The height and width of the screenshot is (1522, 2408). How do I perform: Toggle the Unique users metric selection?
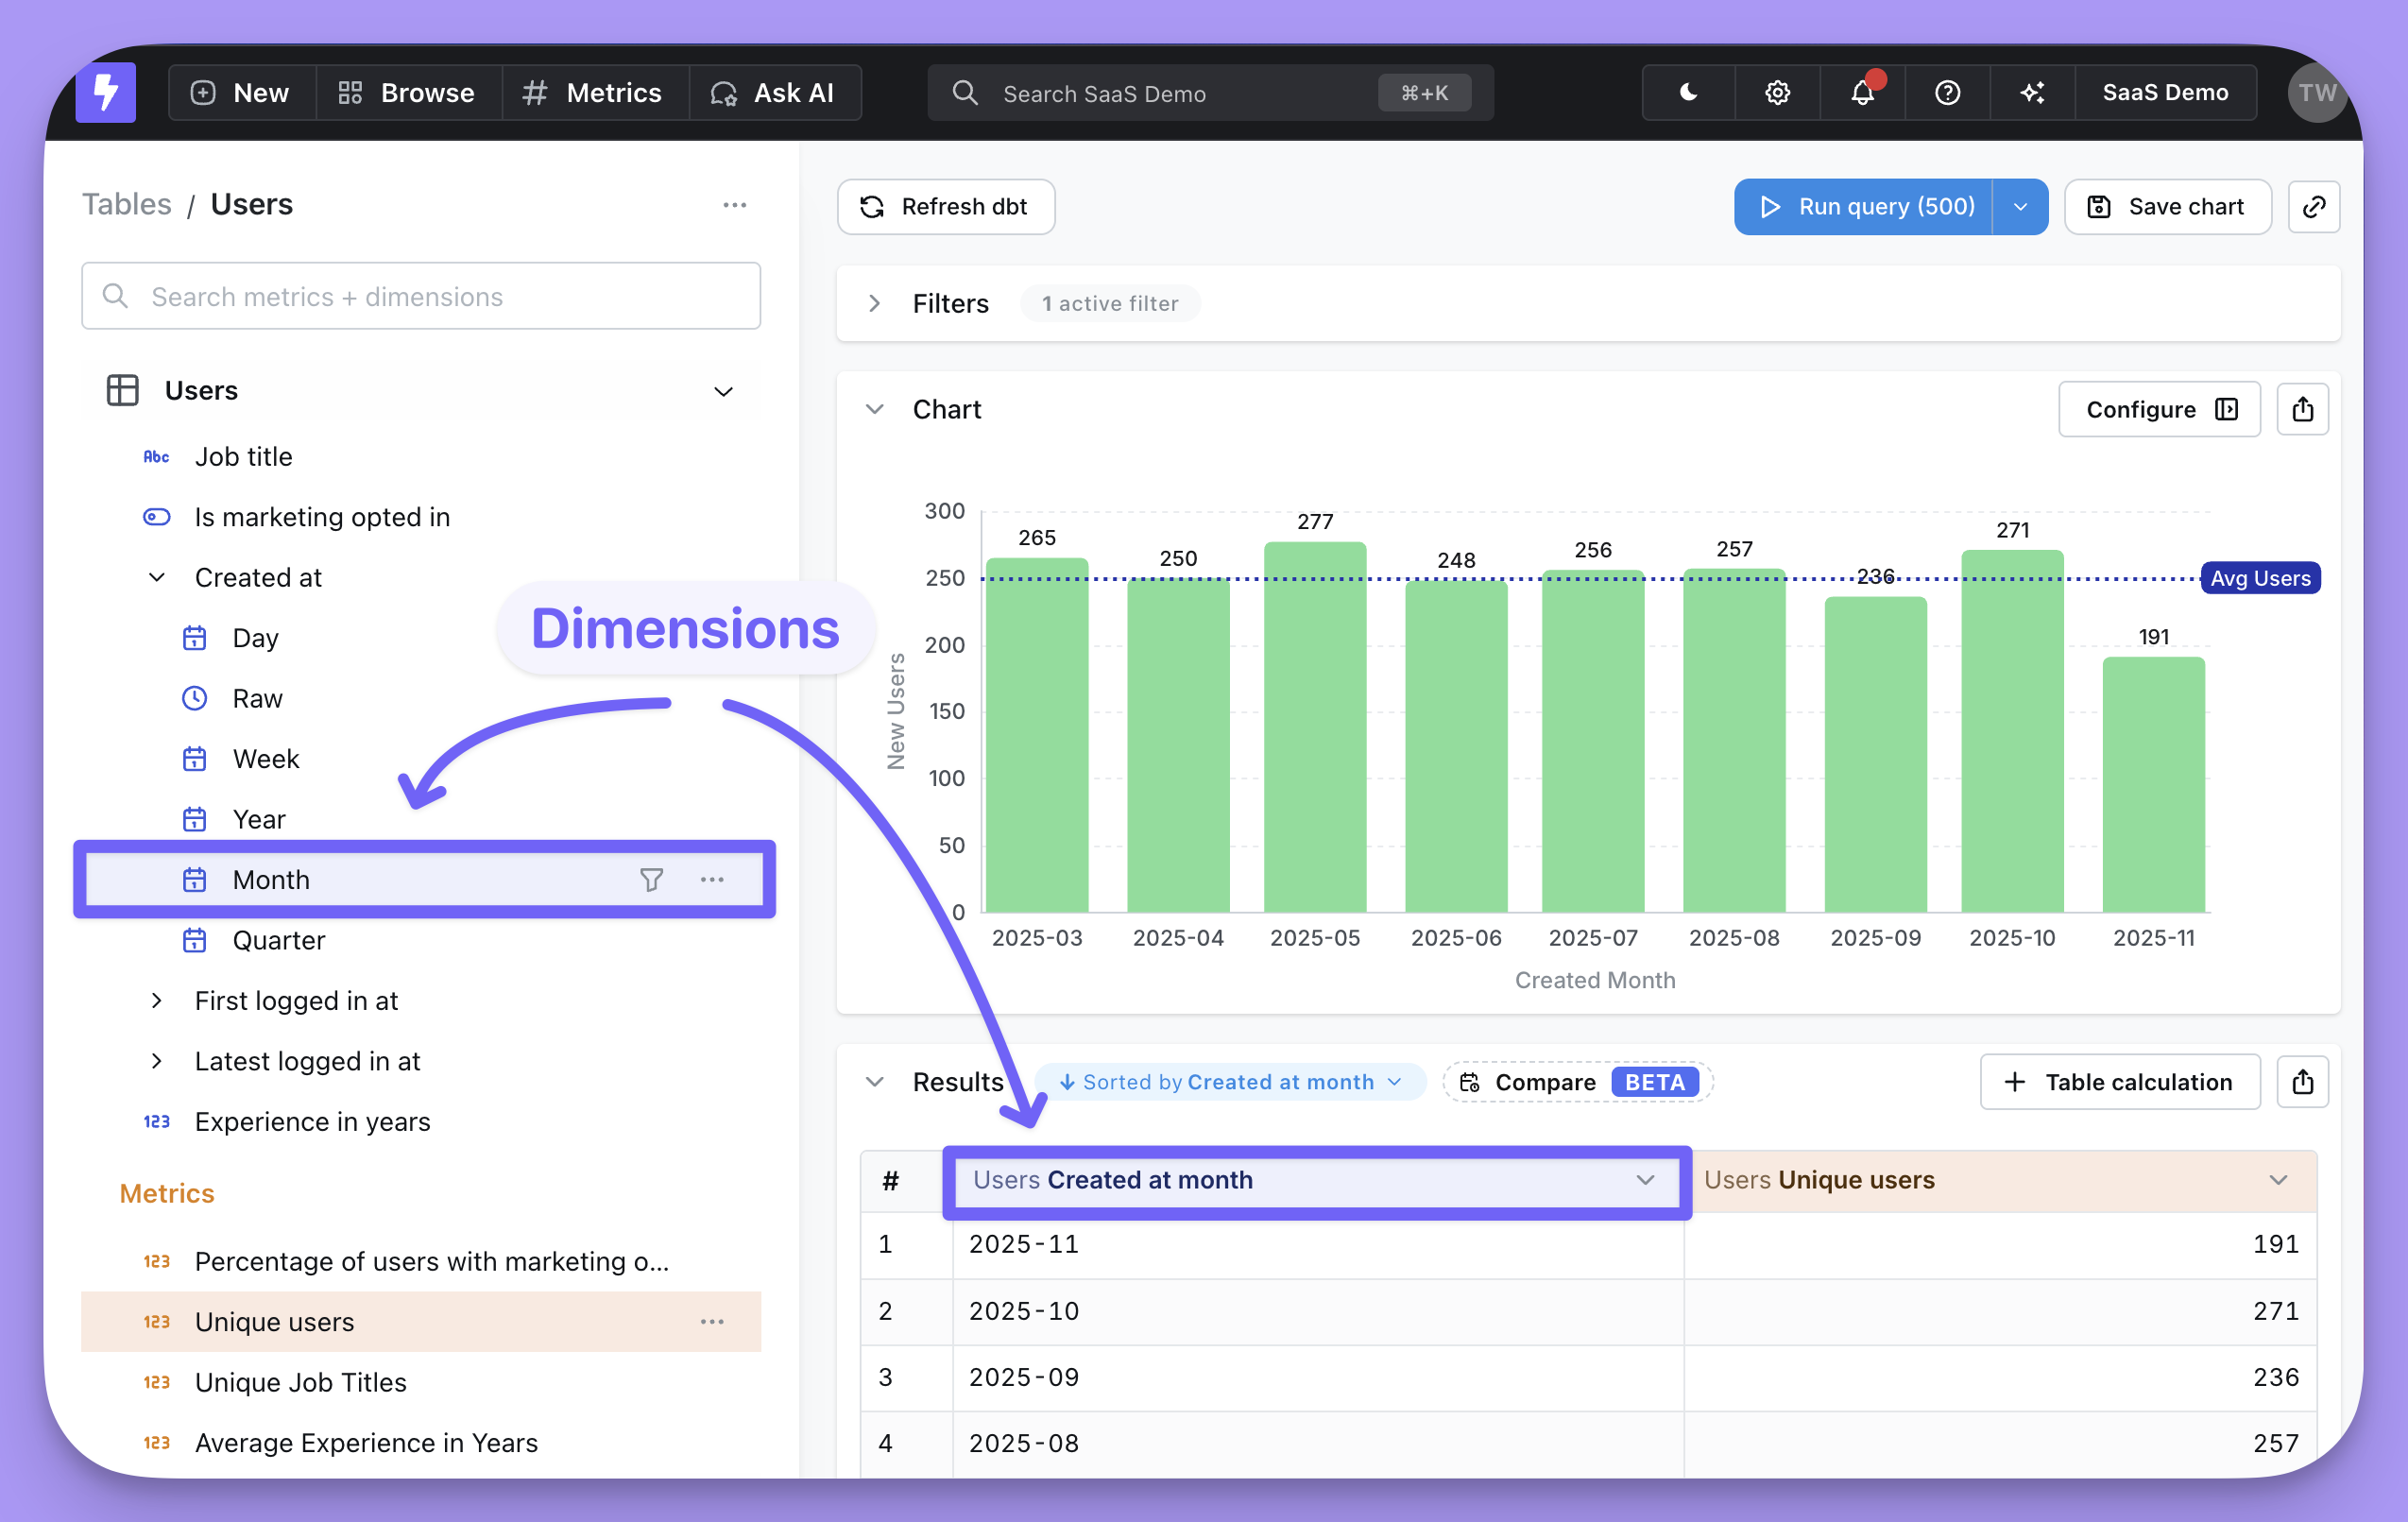(274, 1322)
